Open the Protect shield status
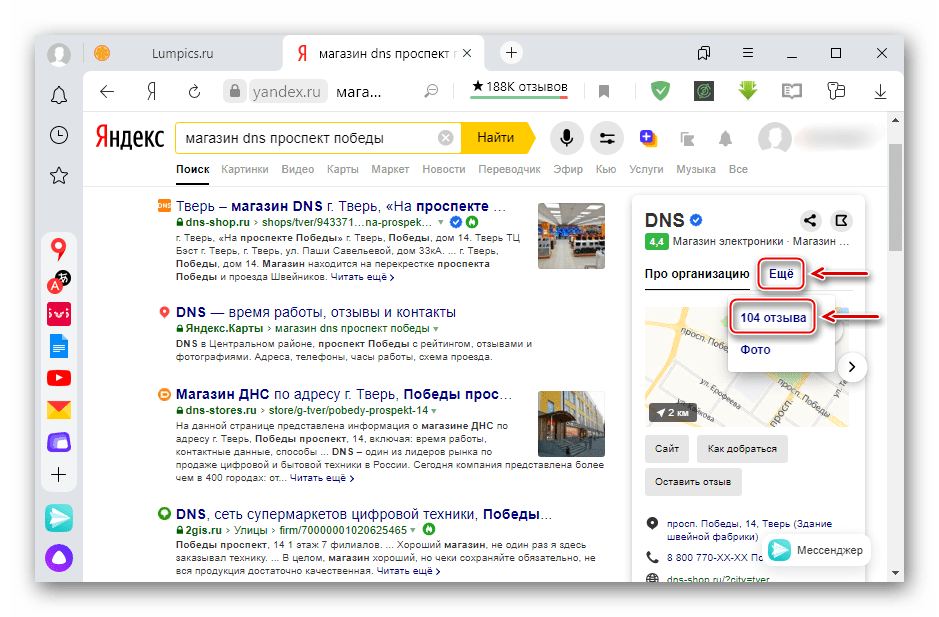 coord(660,91)
